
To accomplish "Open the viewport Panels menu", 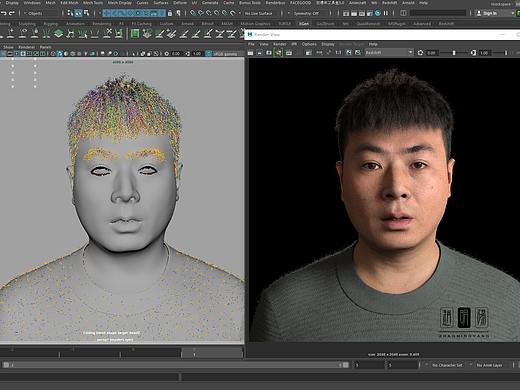I will tap(46, 47).
